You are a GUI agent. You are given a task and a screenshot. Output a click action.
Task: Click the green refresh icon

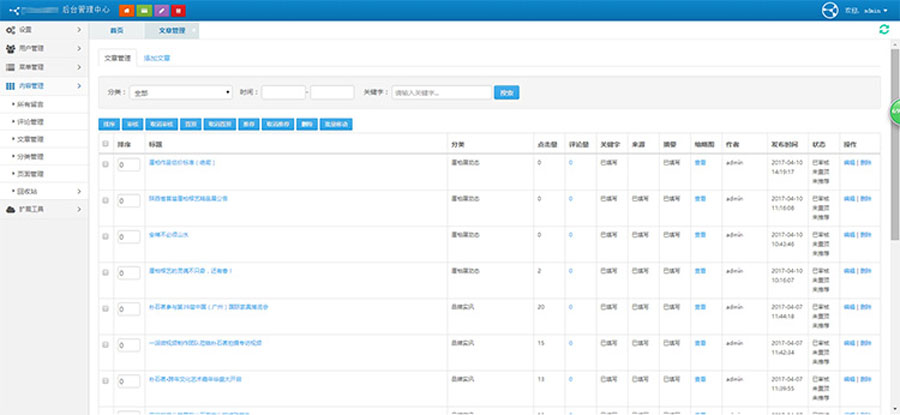click(x=882, y=31)
